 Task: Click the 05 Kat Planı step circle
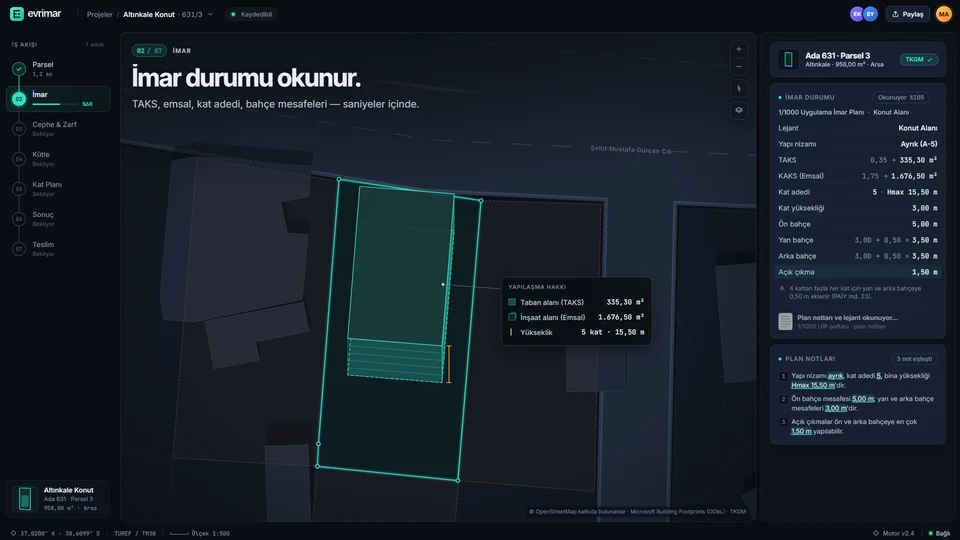click(19, 189)
